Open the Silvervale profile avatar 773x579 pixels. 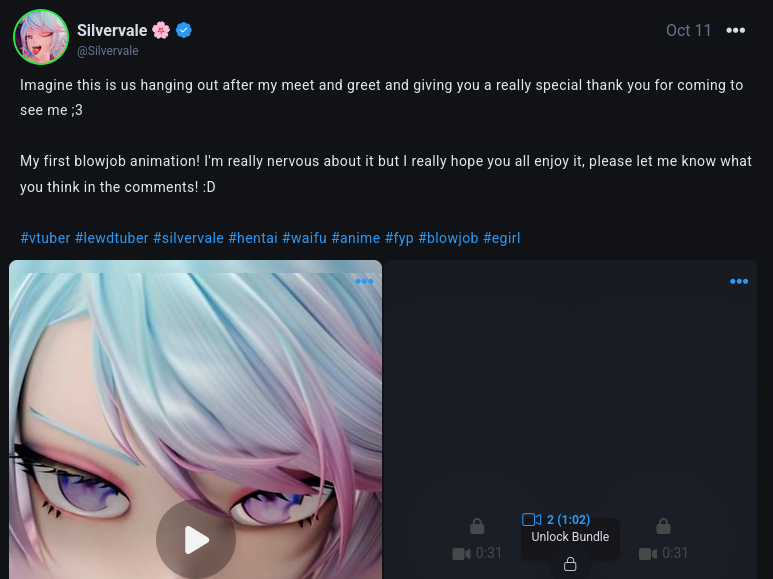(x=41, y=37)
